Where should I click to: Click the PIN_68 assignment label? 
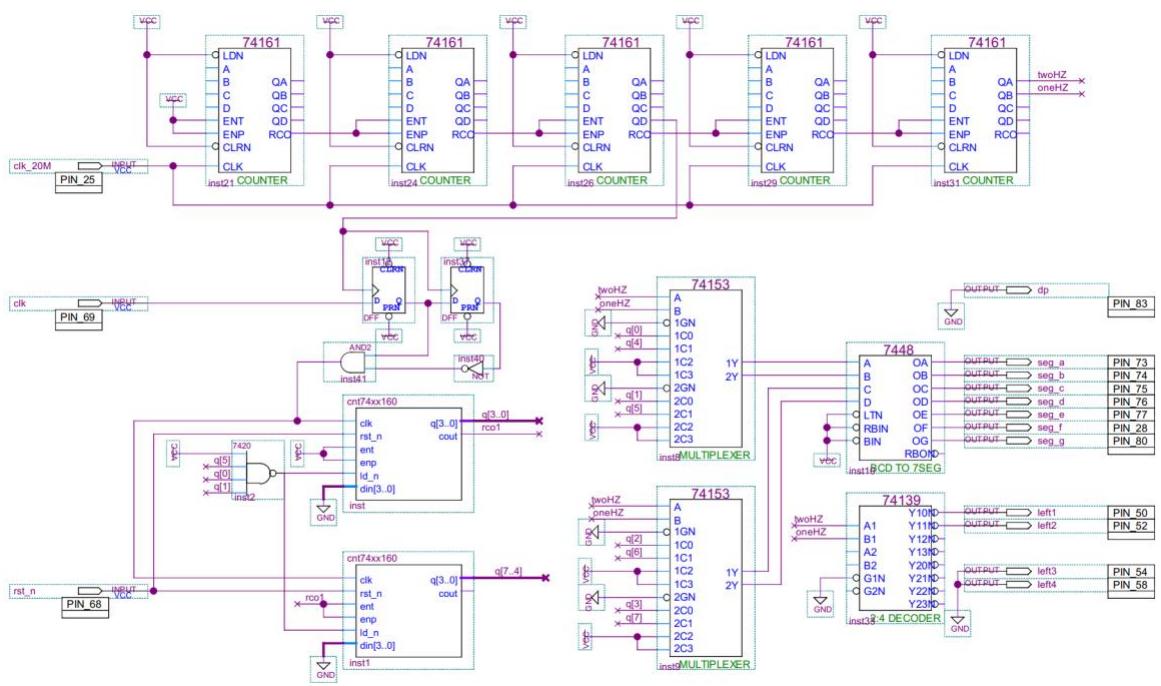pyautogui.click(x=83, y=604)
